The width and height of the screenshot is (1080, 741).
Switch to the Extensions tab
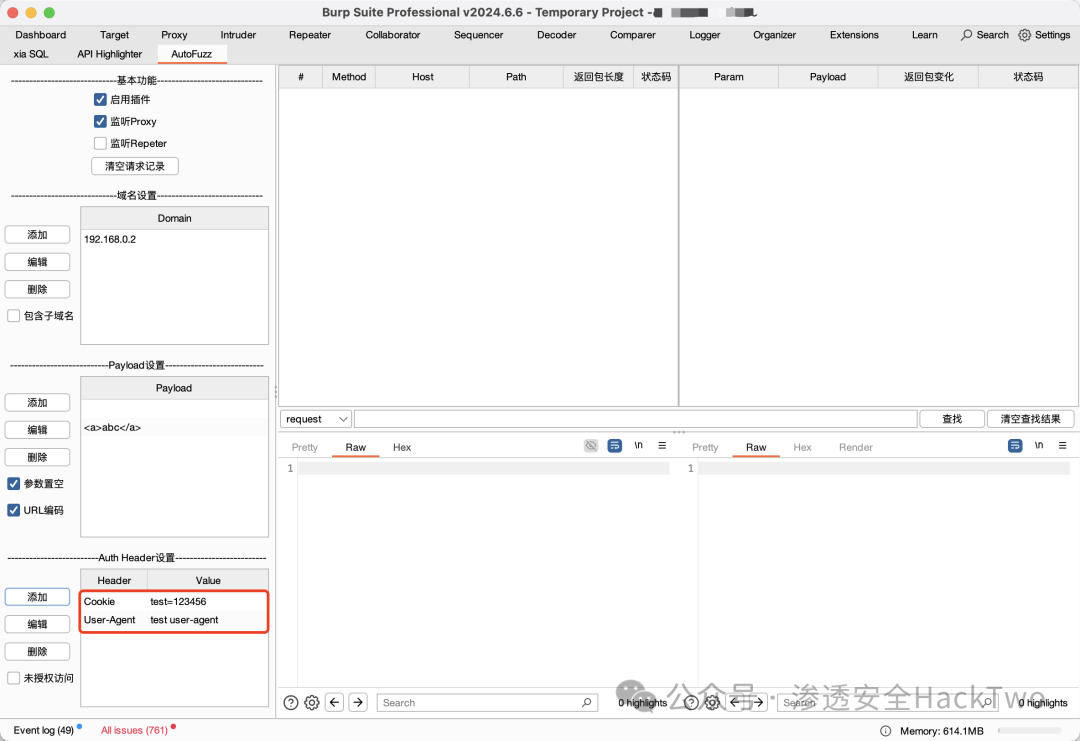[x=854, y=34]
